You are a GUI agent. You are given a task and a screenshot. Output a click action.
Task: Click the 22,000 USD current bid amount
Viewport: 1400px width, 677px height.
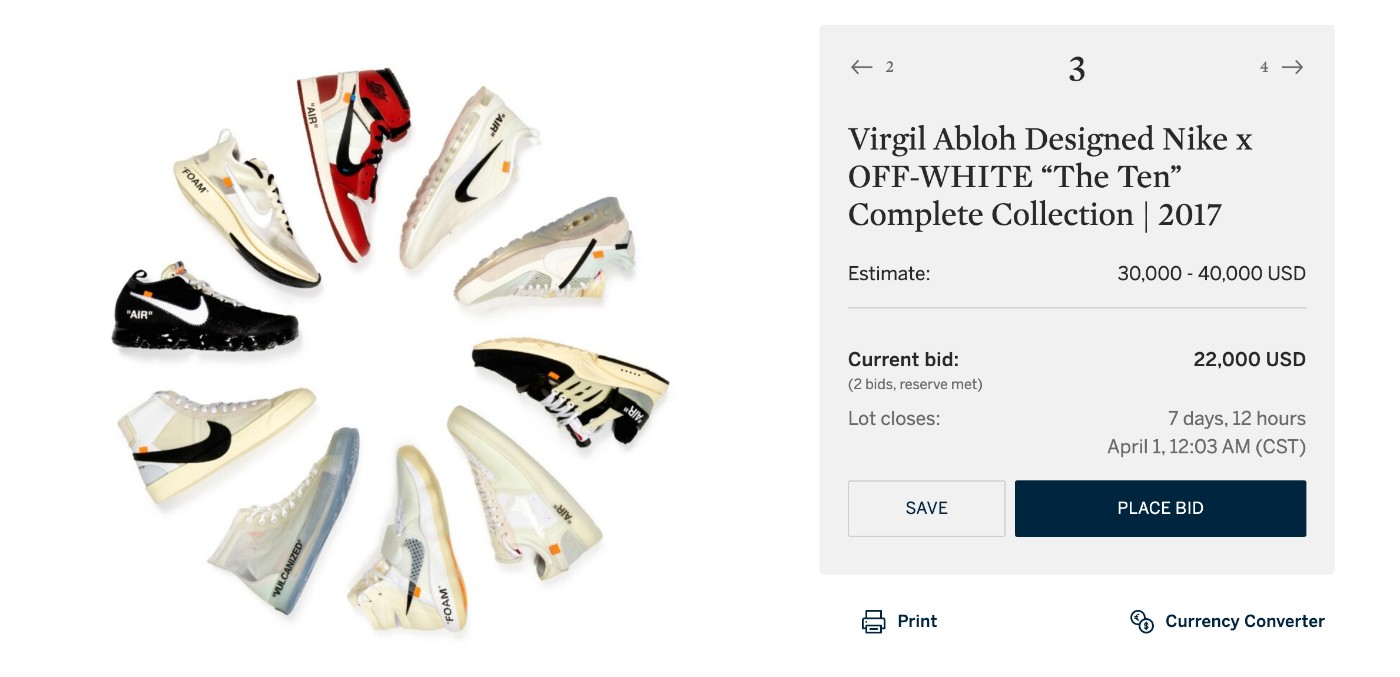point(1249,360)
